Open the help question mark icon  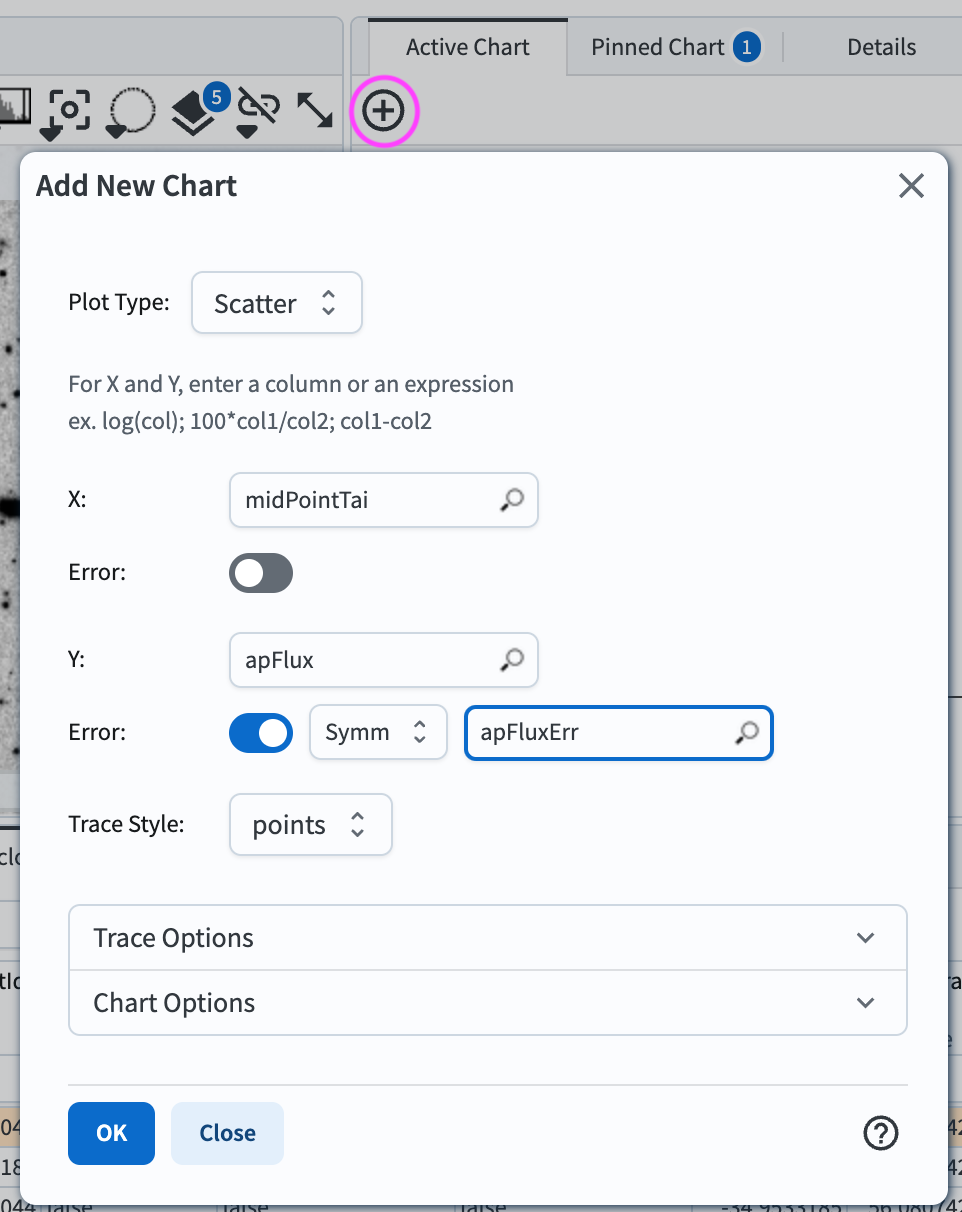(x=880, y=1133)
